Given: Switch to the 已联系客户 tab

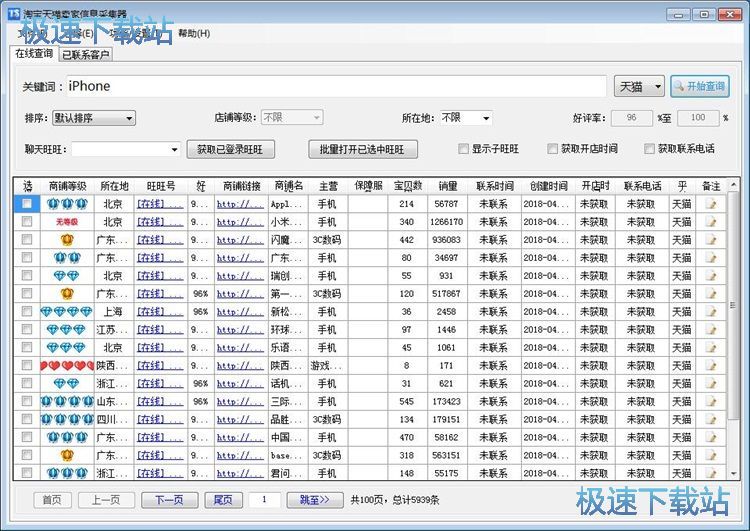Looking at the screenshot, I should (86, 55).
